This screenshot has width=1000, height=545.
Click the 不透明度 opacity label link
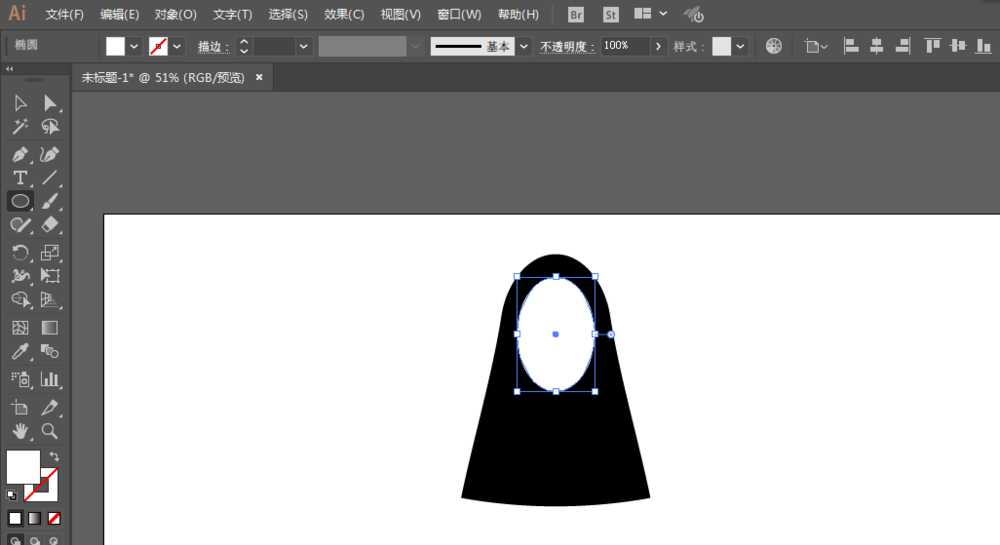(x=567, y=47)
